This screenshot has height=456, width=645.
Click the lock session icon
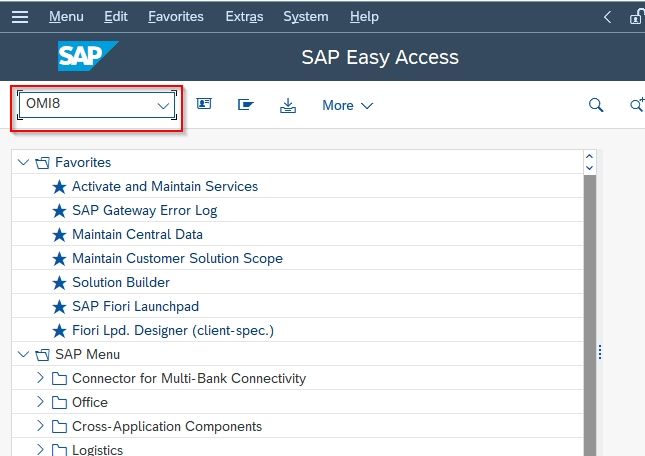tap(637, 17)
